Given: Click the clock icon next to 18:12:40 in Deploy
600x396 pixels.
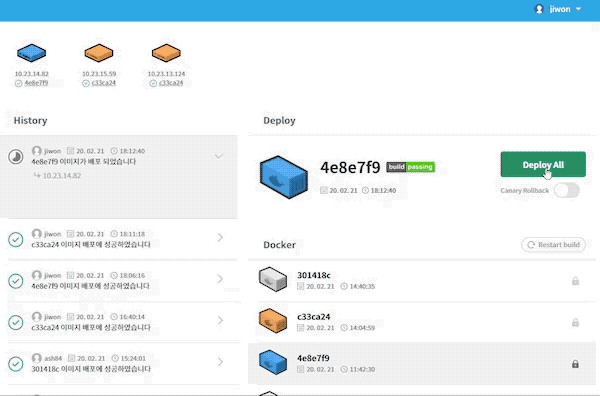Looking at the screenshot, I should [365, 190].
